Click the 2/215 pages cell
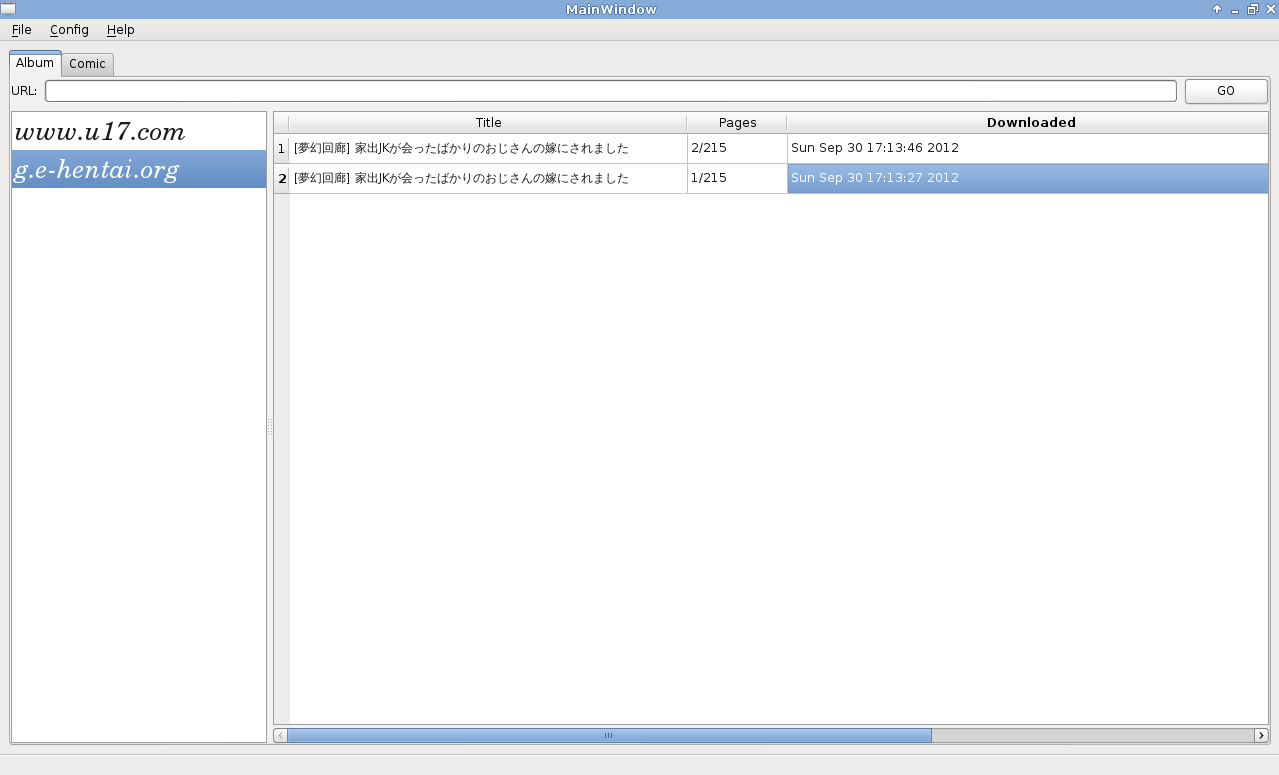Viewport: 1279px width, 775px height. click(x=737, y=148)
